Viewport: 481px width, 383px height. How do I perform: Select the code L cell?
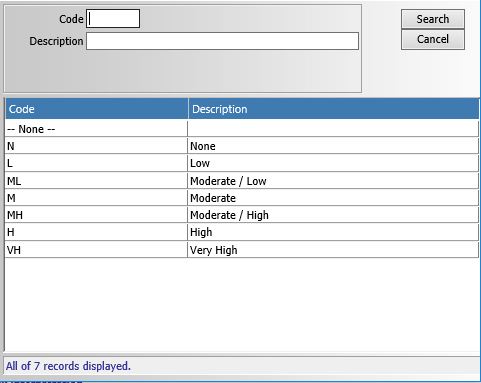coord(96,163)
